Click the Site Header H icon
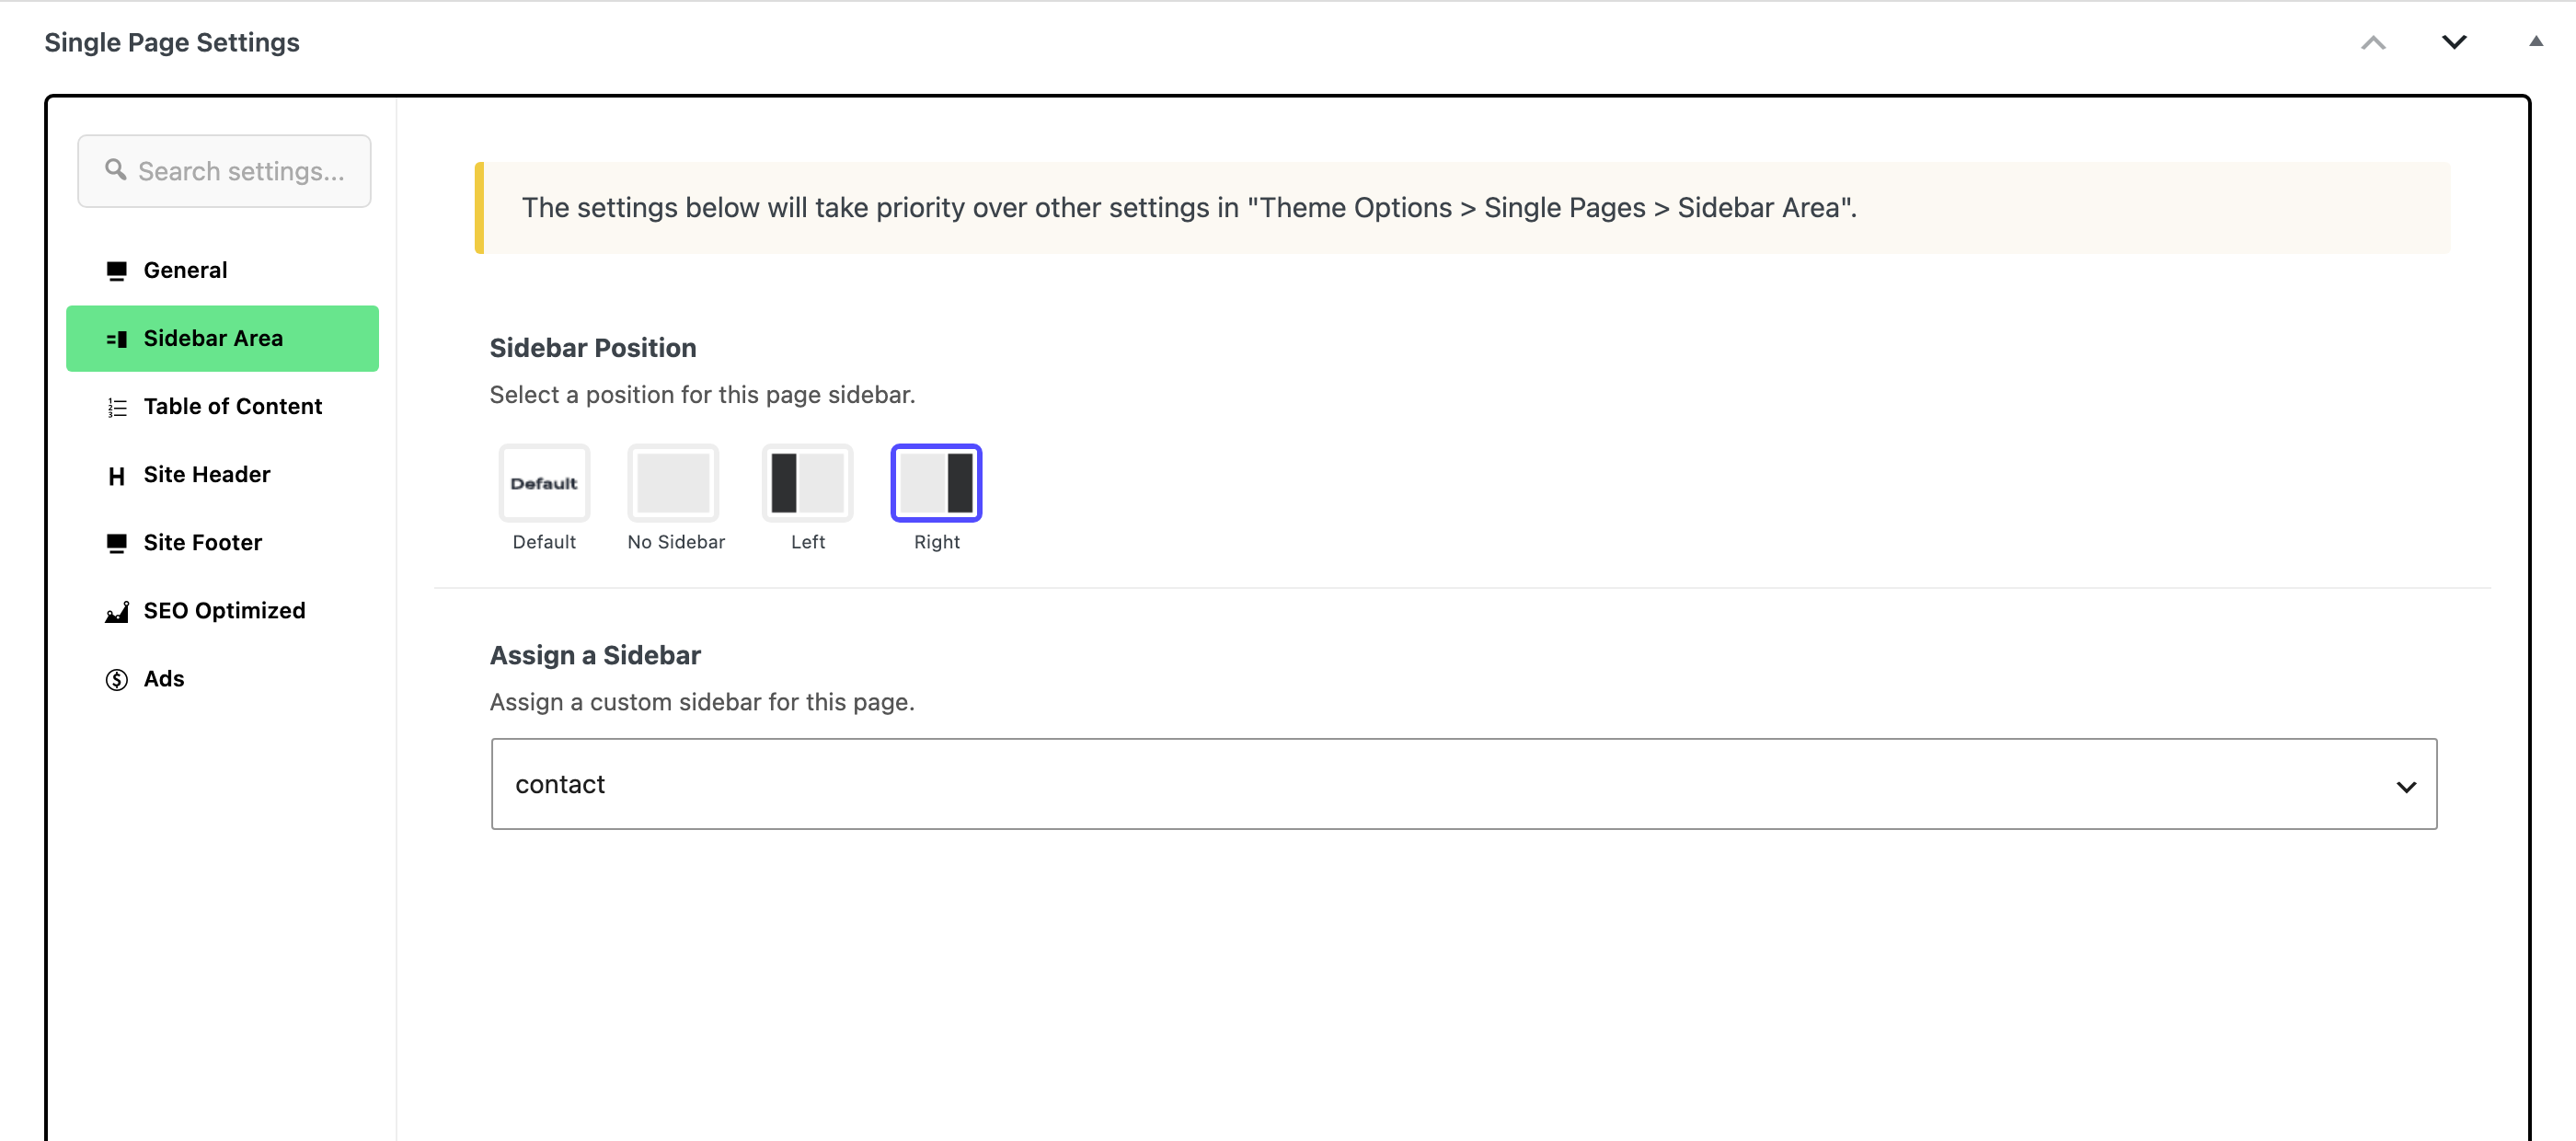The width and height of the screenshot is (2576, 1141). 116,475
